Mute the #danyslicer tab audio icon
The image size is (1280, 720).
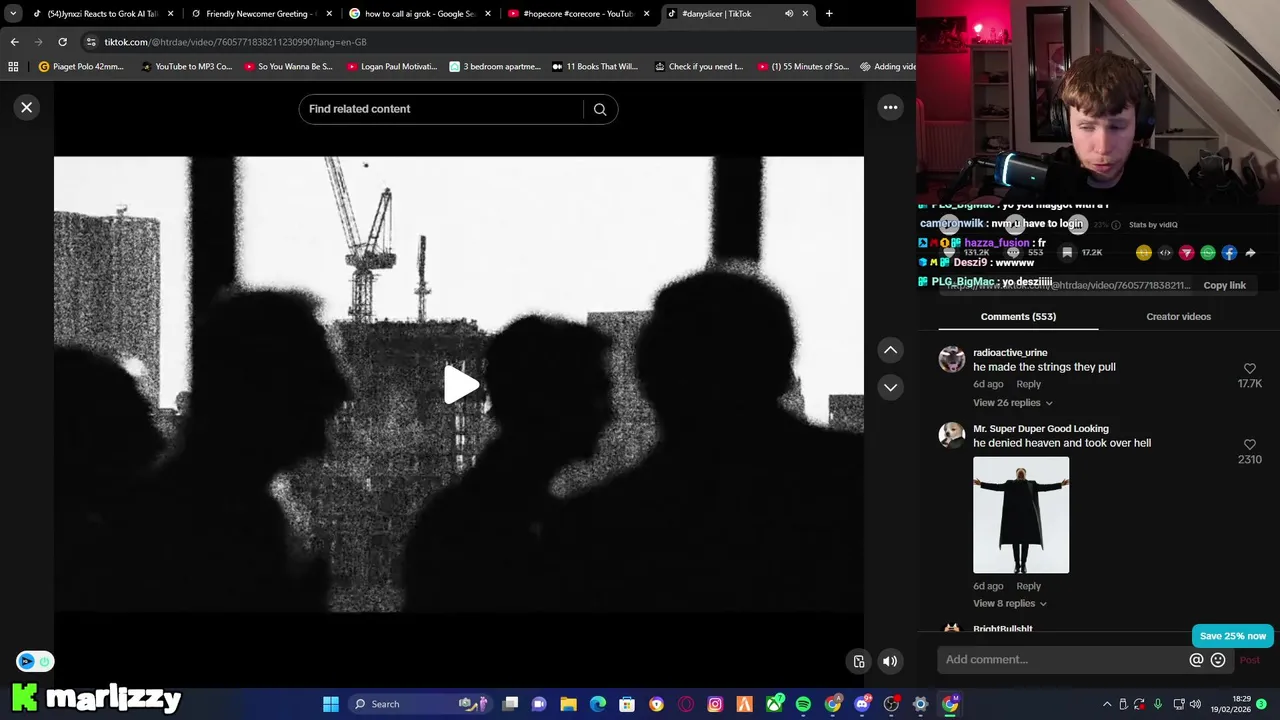click(x=789, y=14)
